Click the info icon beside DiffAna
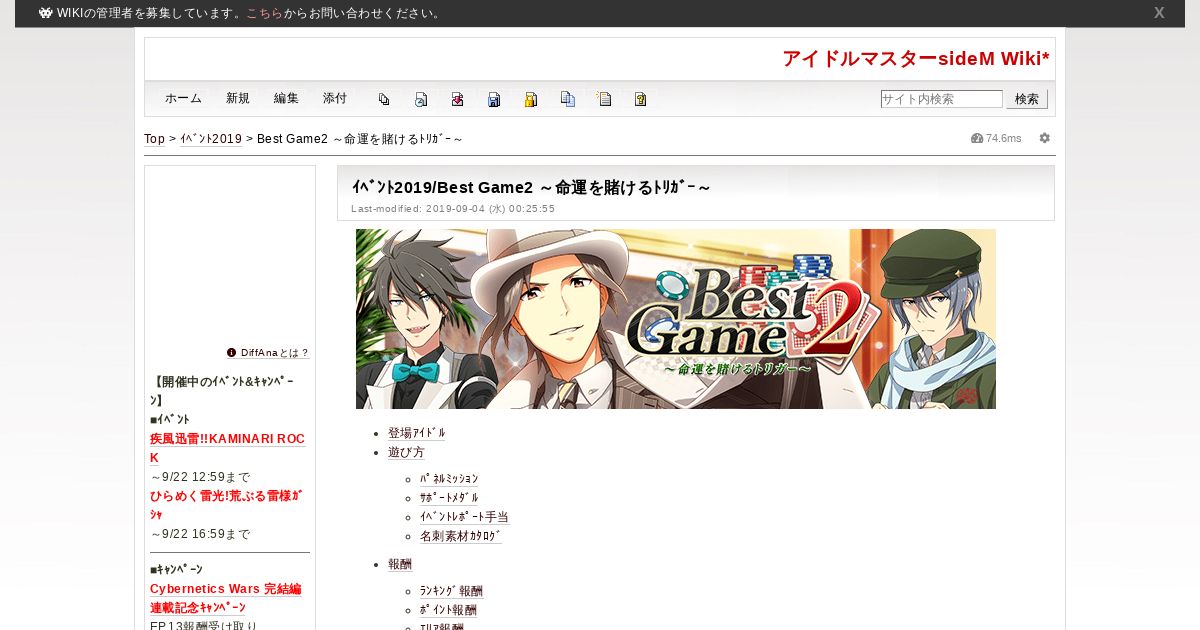The width and height of the screenshot is (1200, 630). [x=232, y=352]
